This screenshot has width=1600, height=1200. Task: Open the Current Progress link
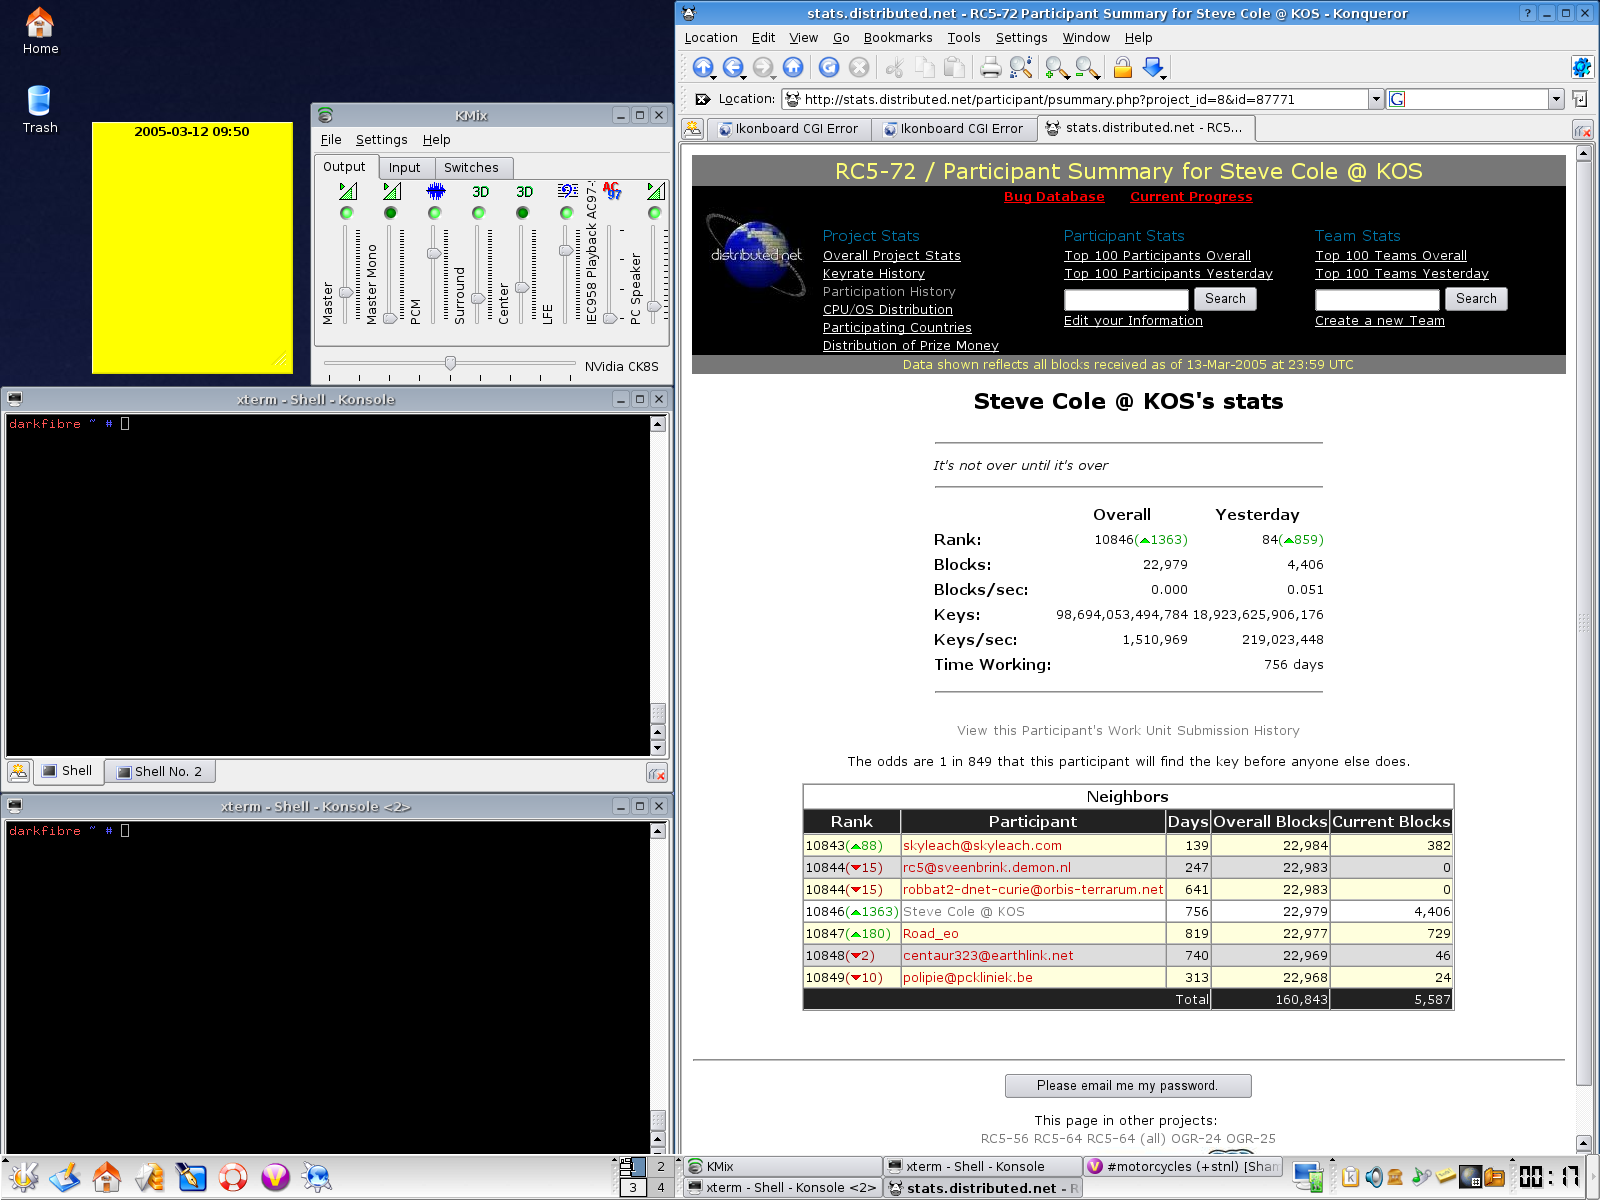[x=1191, y=197]
